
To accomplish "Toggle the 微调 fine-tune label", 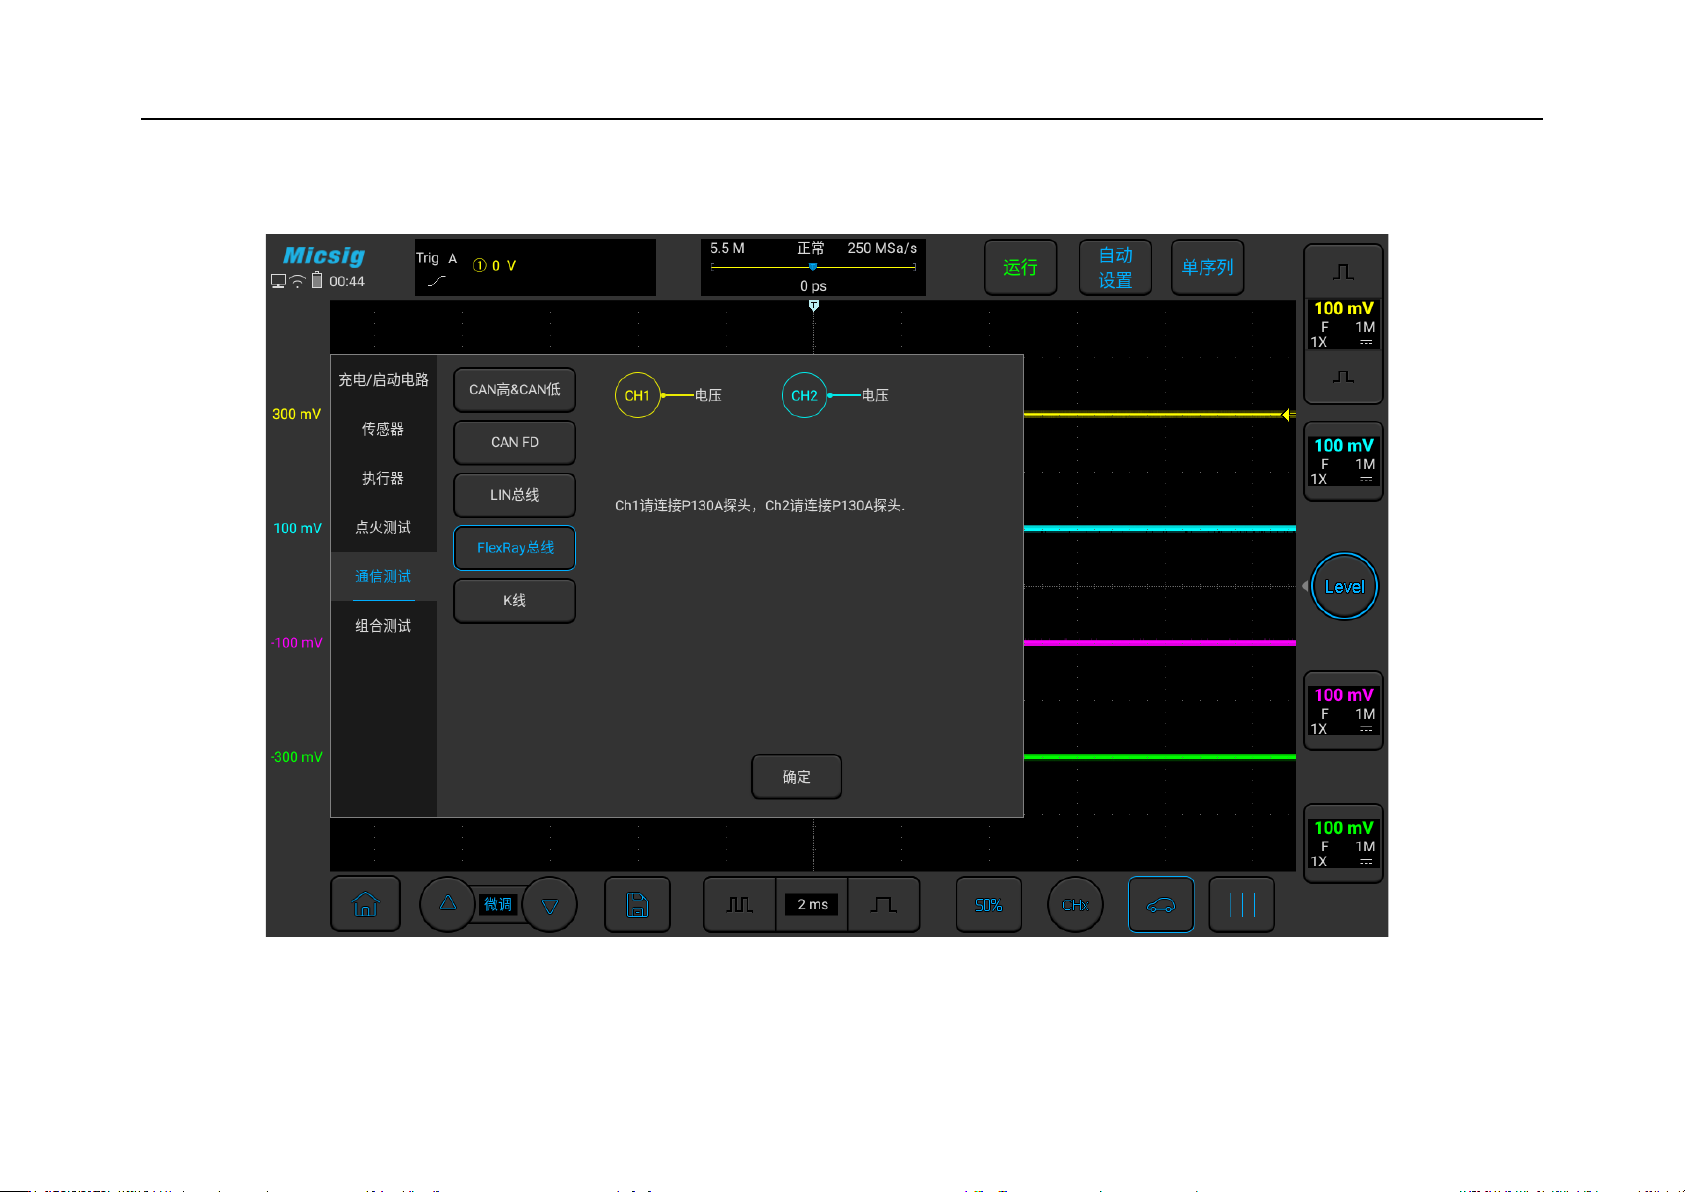I will (x=498, y=904).
